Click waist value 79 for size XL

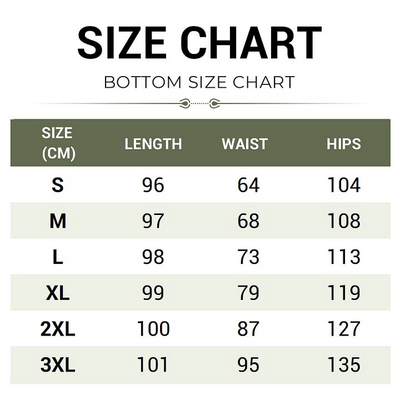(248, 293)
